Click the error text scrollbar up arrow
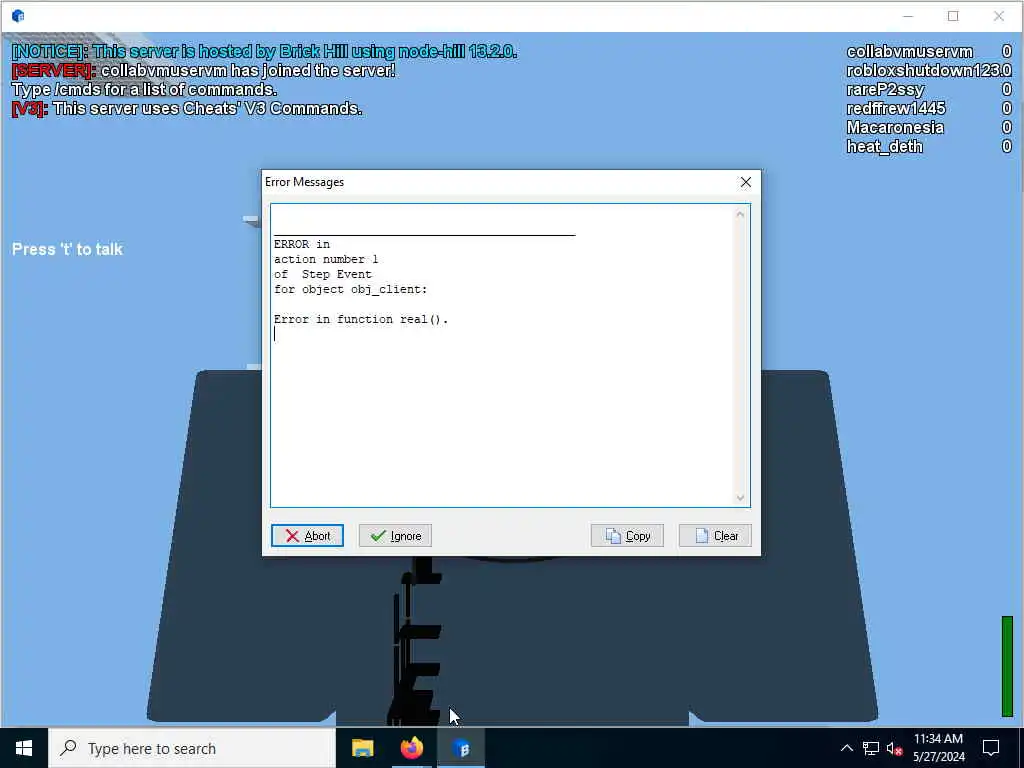 tap(740, 214)
